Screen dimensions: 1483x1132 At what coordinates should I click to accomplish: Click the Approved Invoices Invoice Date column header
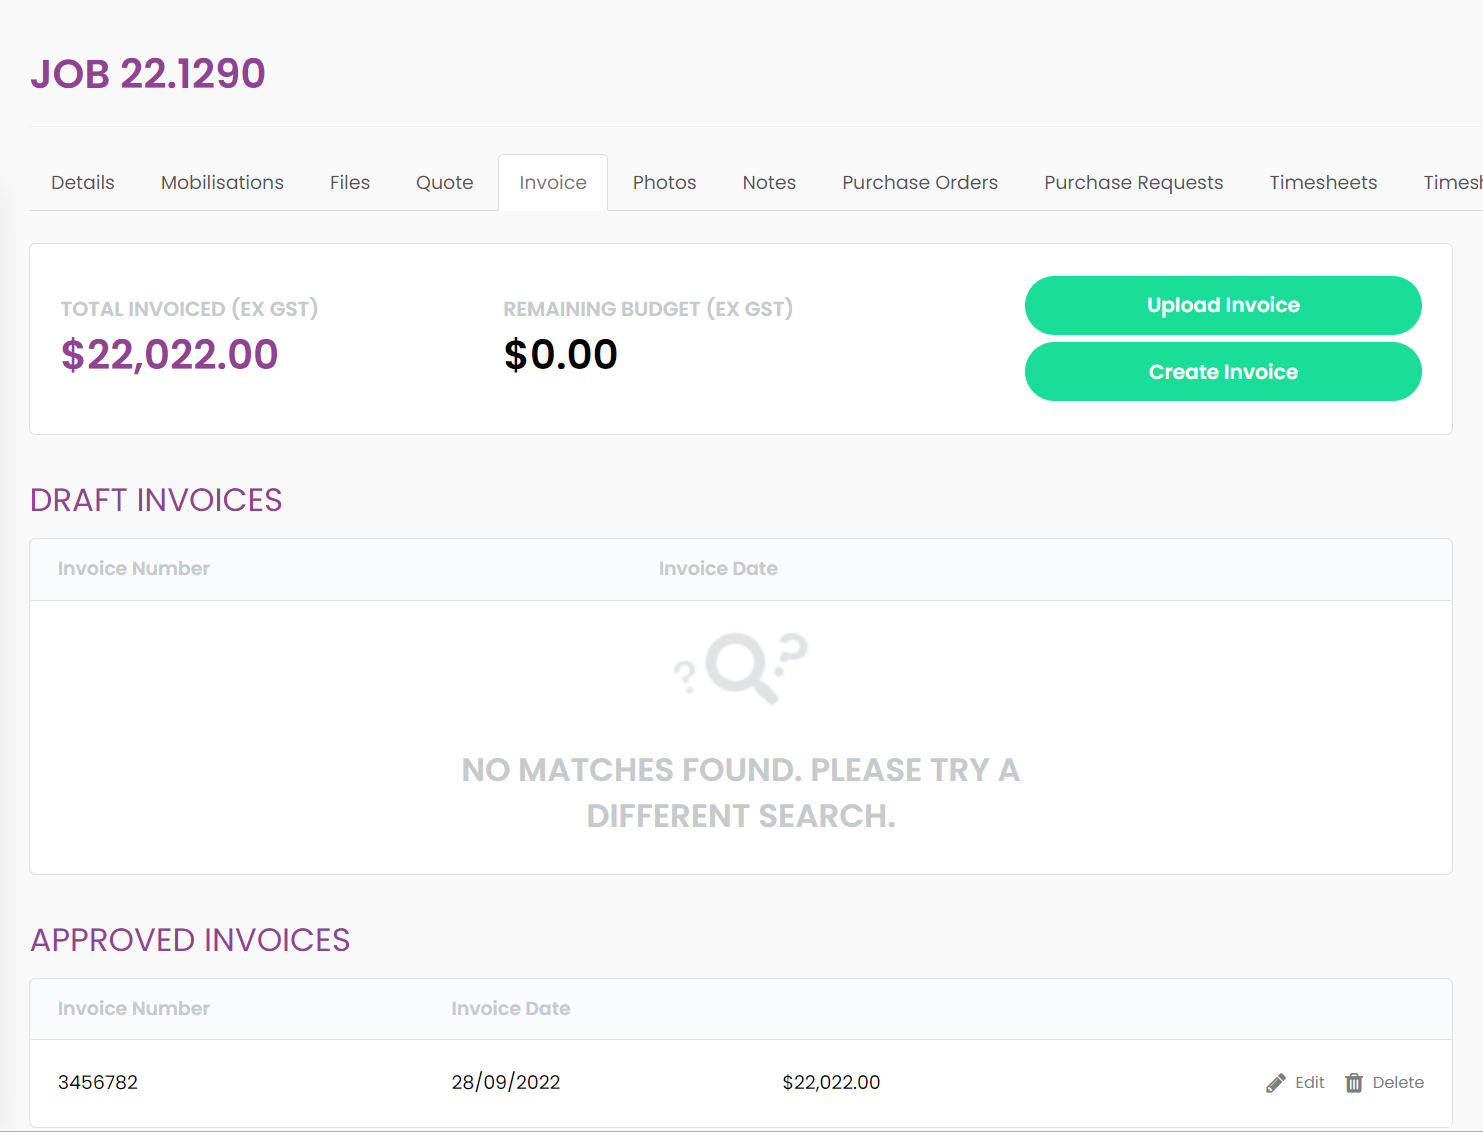pyautogui.click(x=511, y=1009)
